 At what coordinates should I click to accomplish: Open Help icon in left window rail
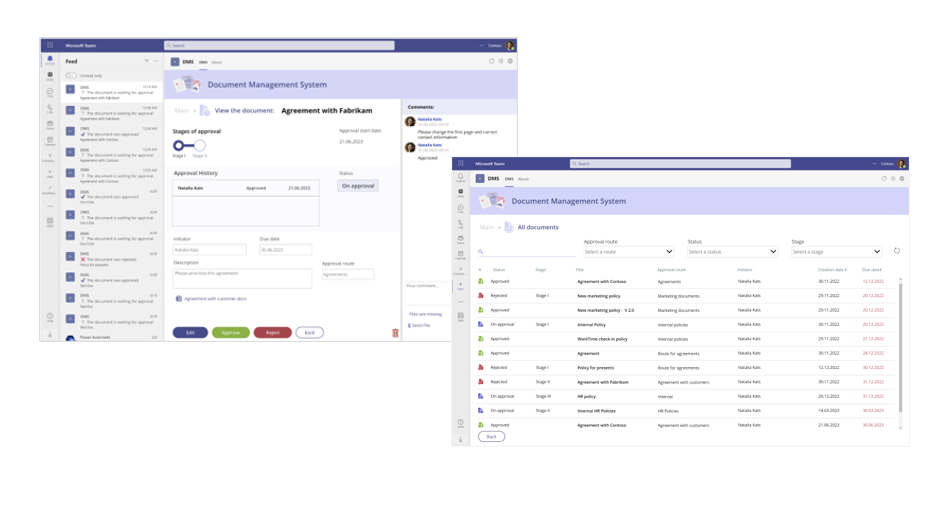49,316
